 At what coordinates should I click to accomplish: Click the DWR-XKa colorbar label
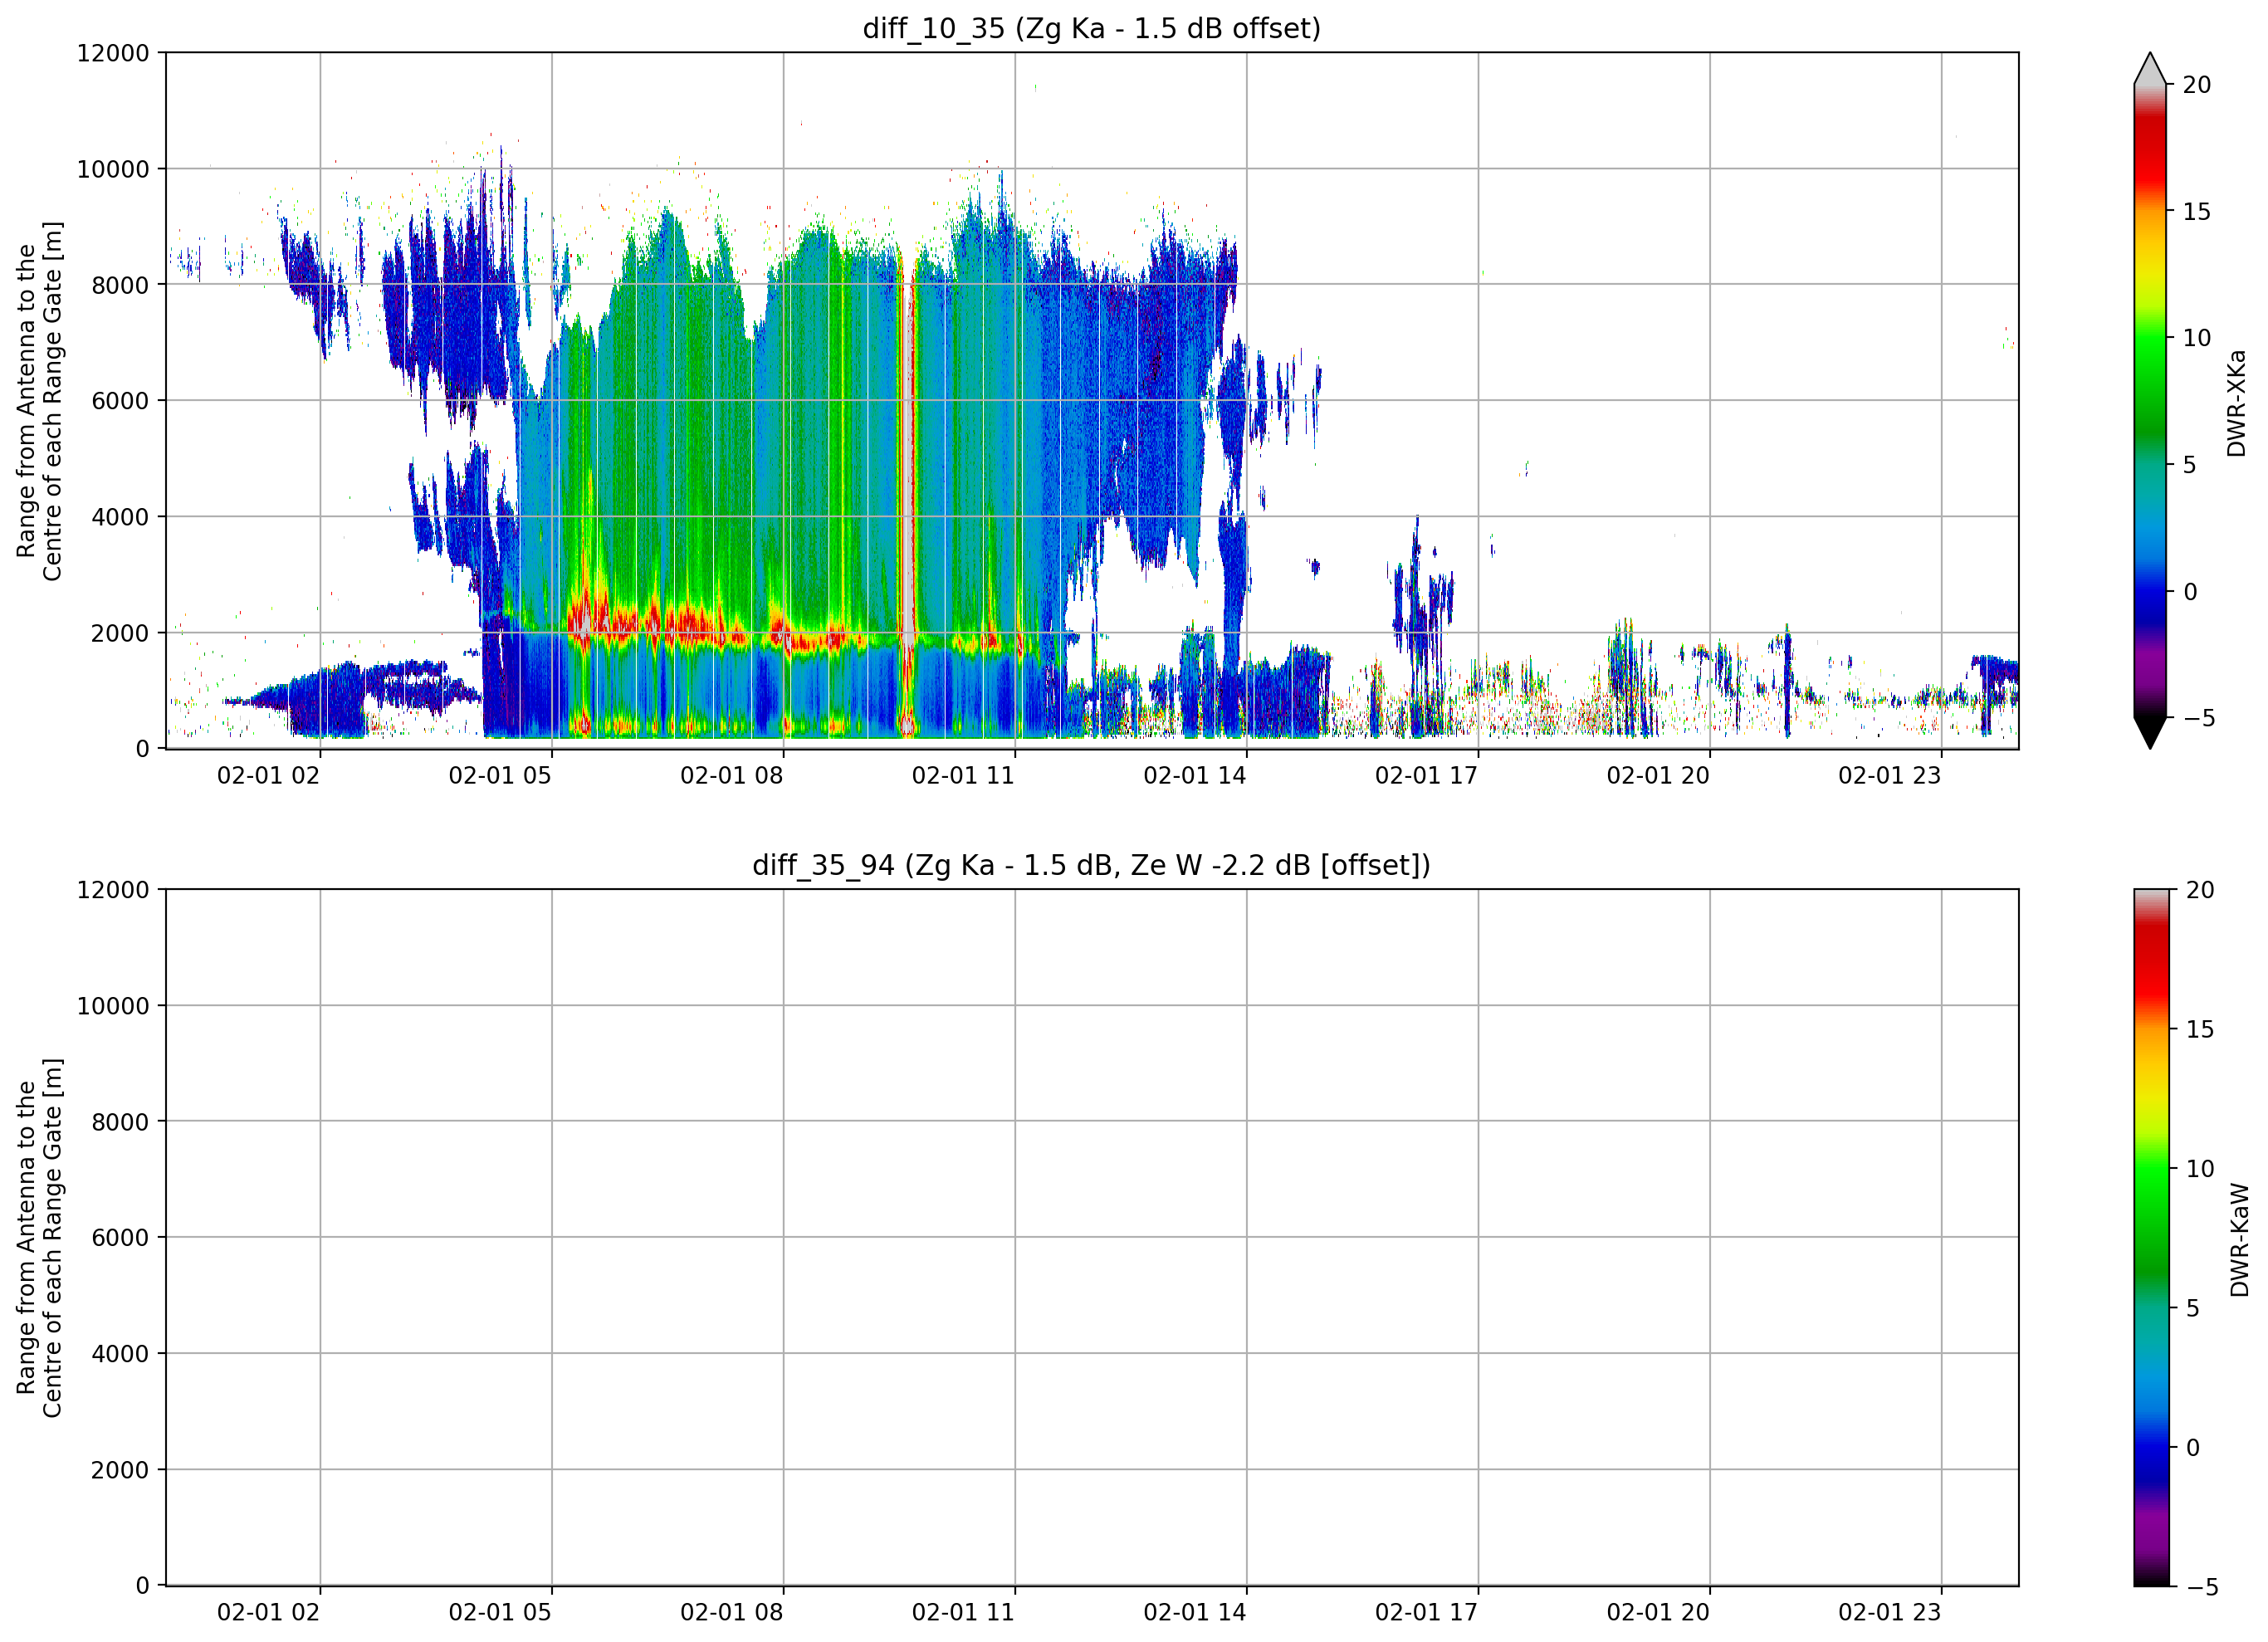2237,403
